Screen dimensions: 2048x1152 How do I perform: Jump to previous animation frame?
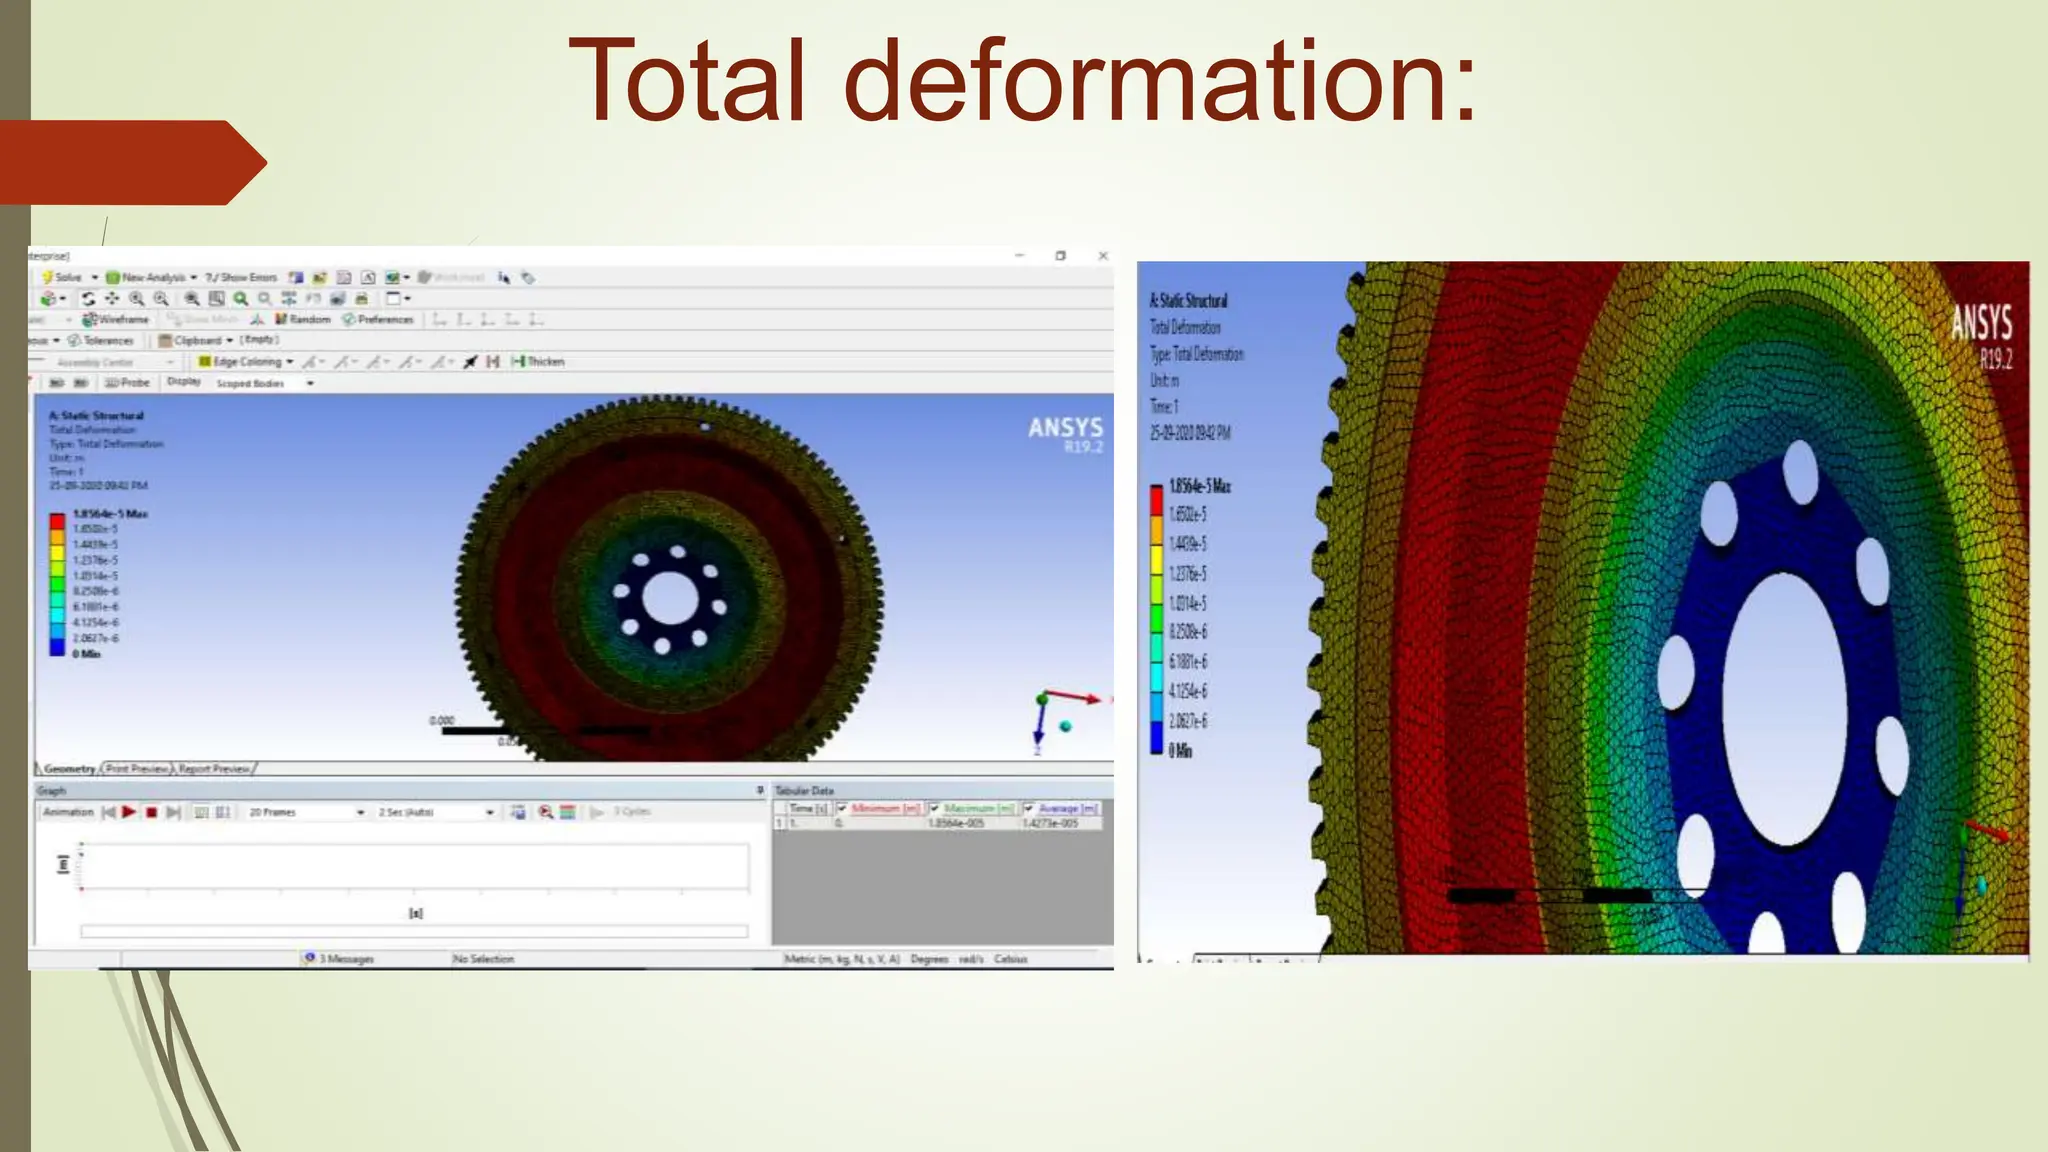click(108, 812)
